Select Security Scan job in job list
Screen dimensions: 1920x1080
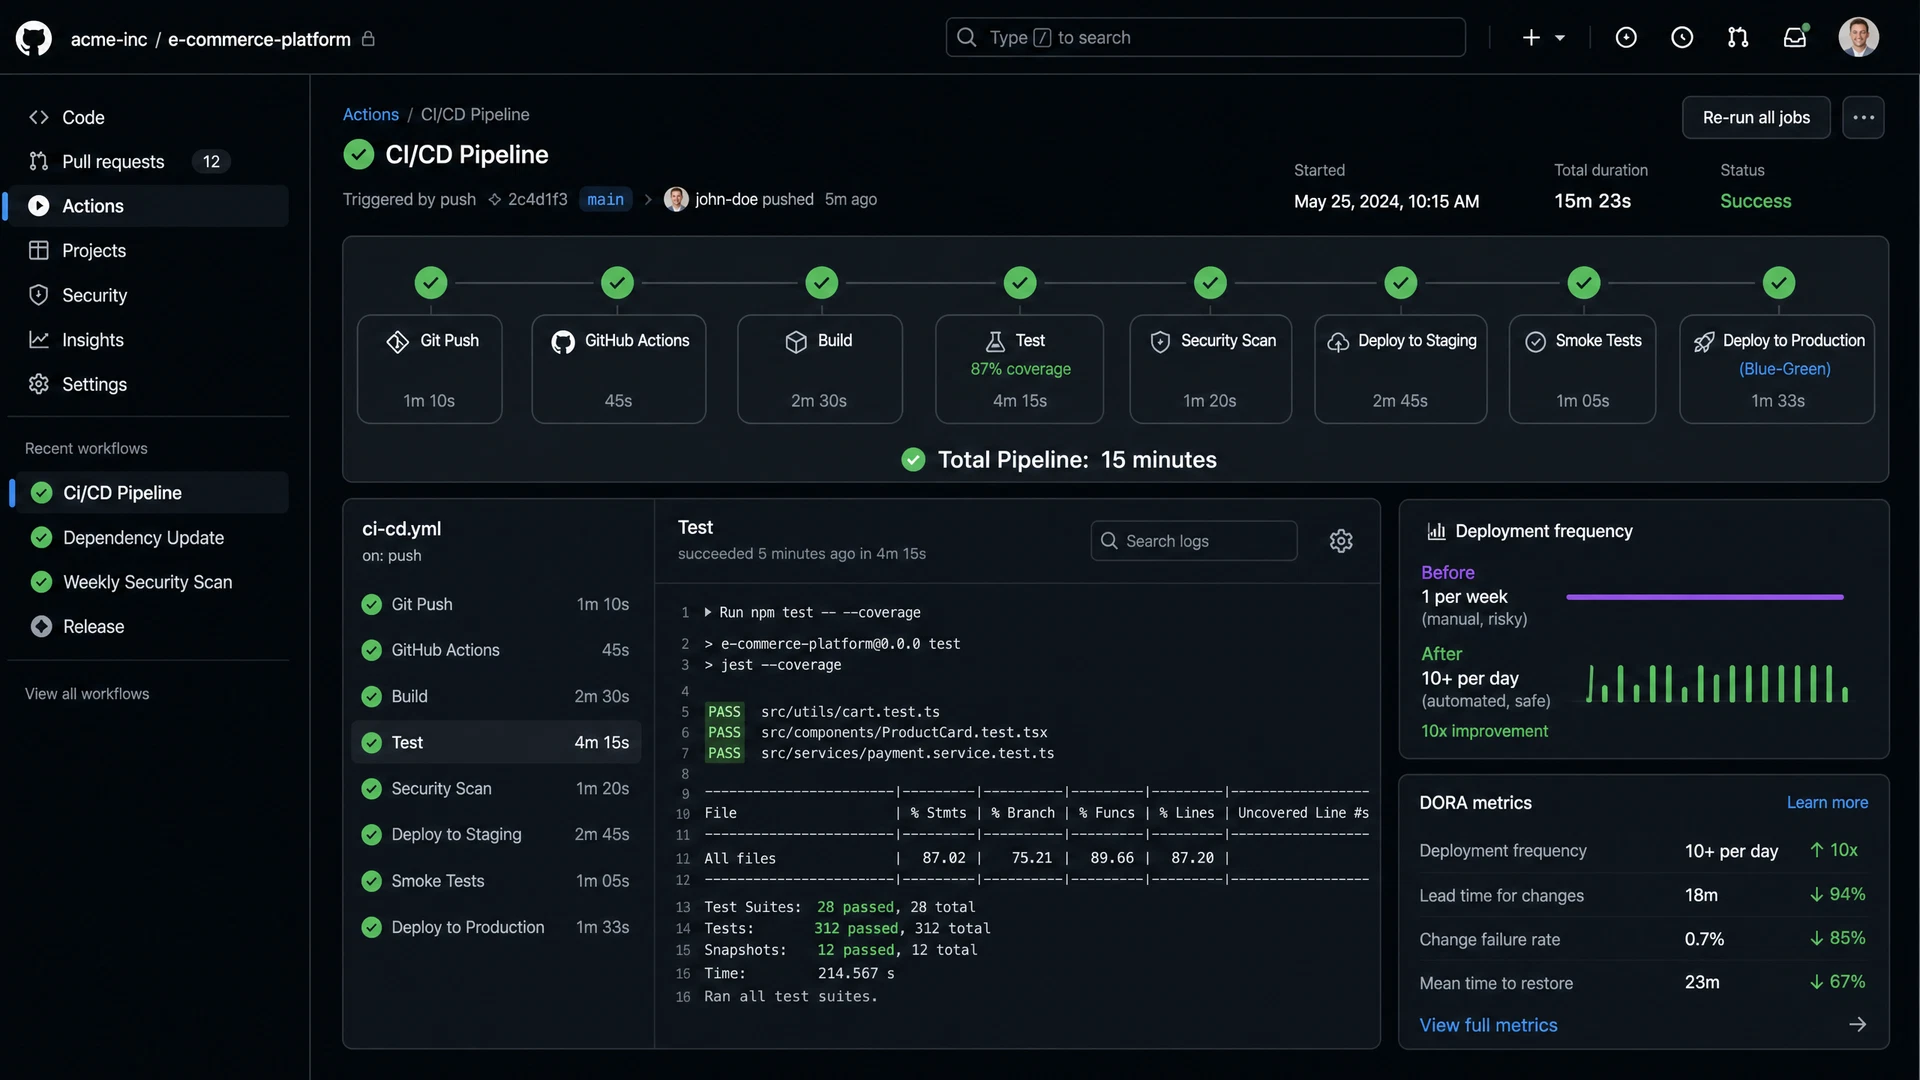496,788
